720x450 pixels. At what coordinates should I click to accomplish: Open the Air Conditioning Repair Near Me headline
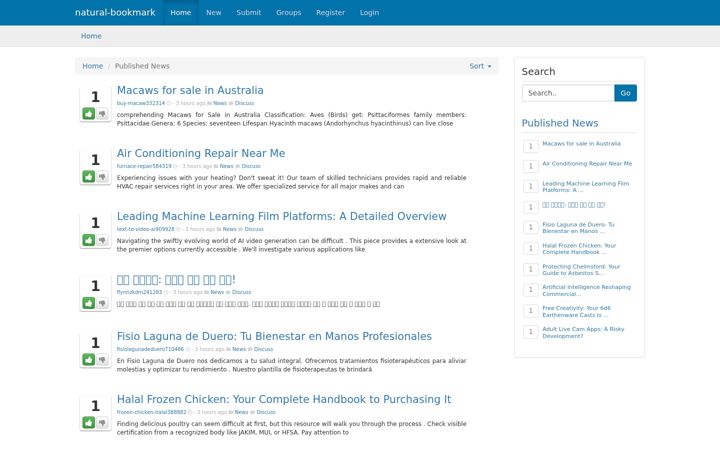[201, 153]
